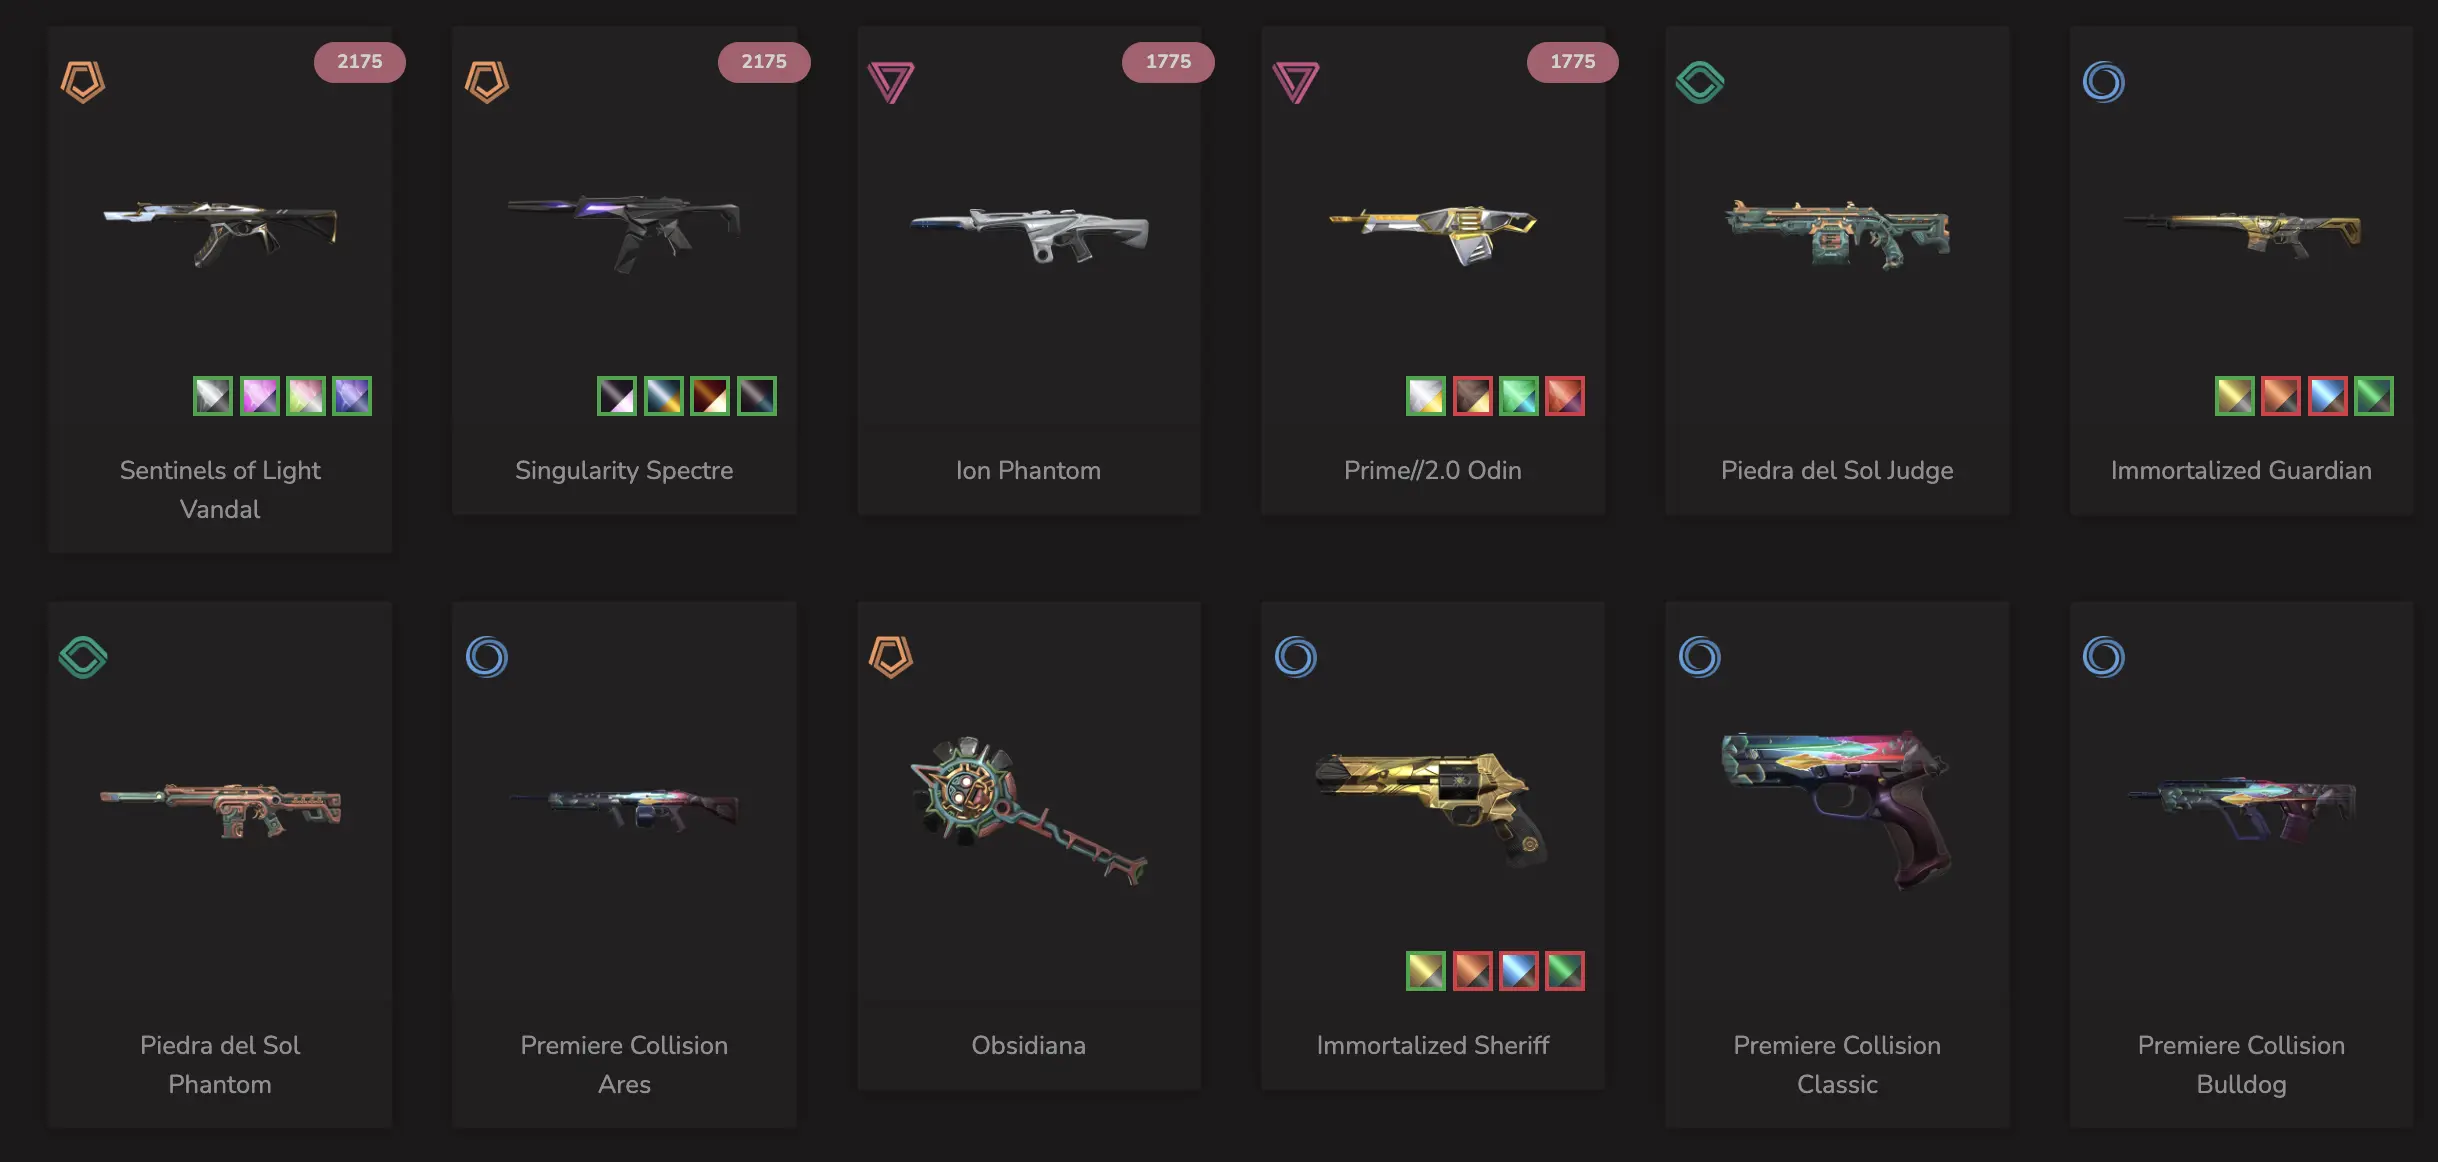Screen dimensions: 2438x1162
Task: Click the green tier icon on Piedra del Sol Phantom
Action: (x=83, y=657)
